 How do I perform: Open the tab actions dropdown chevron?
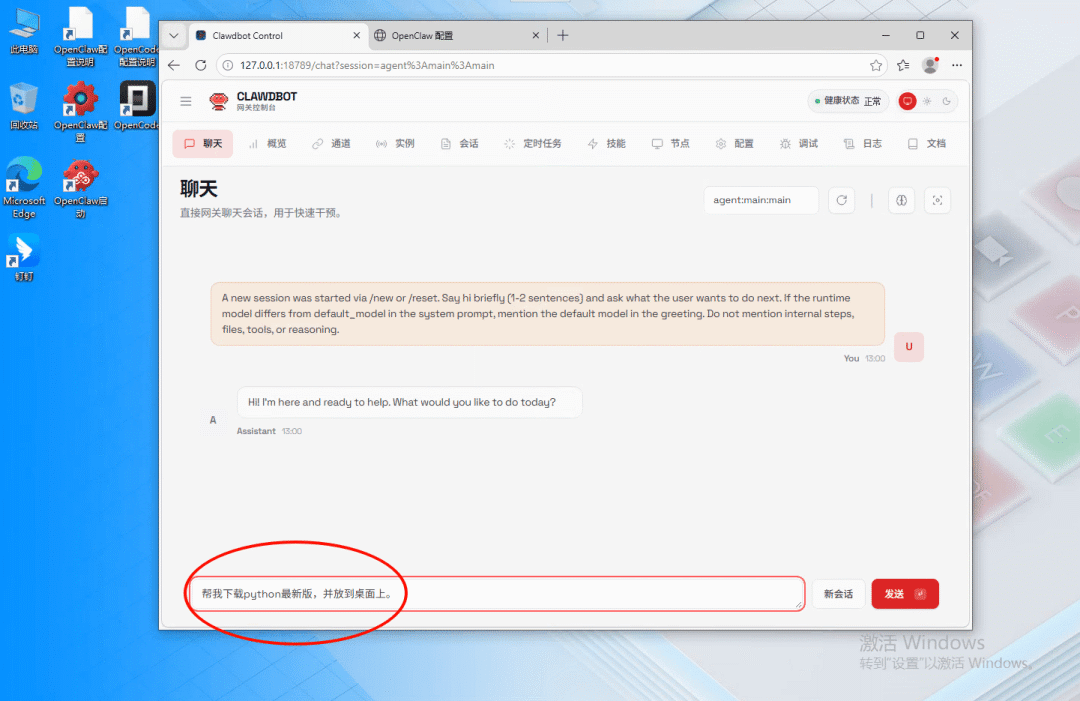coord(174,36)
